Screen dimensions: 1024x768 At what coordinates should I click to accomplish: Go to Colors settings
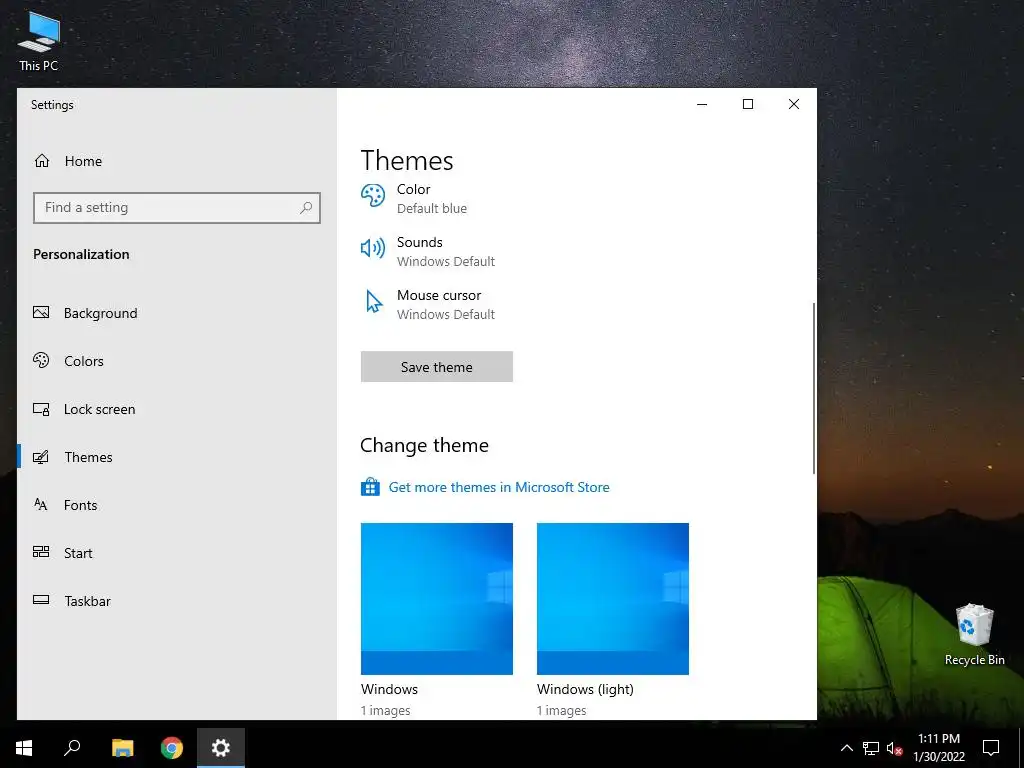pyautogui.click(x=176, y=361)
